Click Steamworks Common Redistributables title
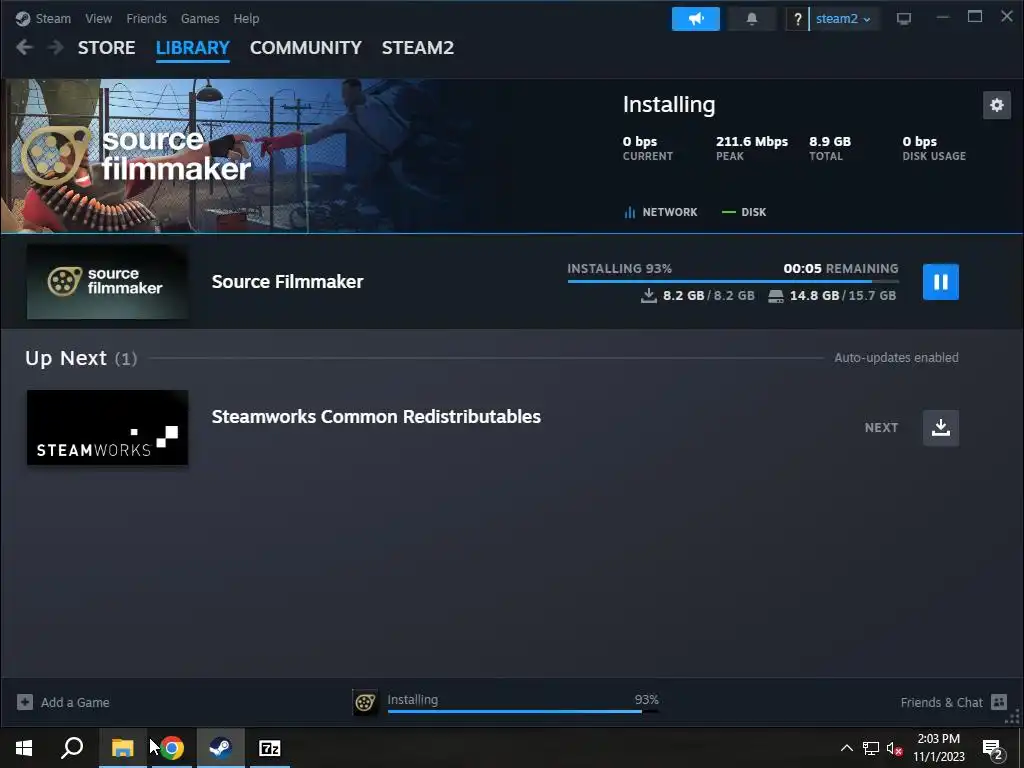This screenshot has height=768, width=1024. pyautogui.click(x=376, y=417)
